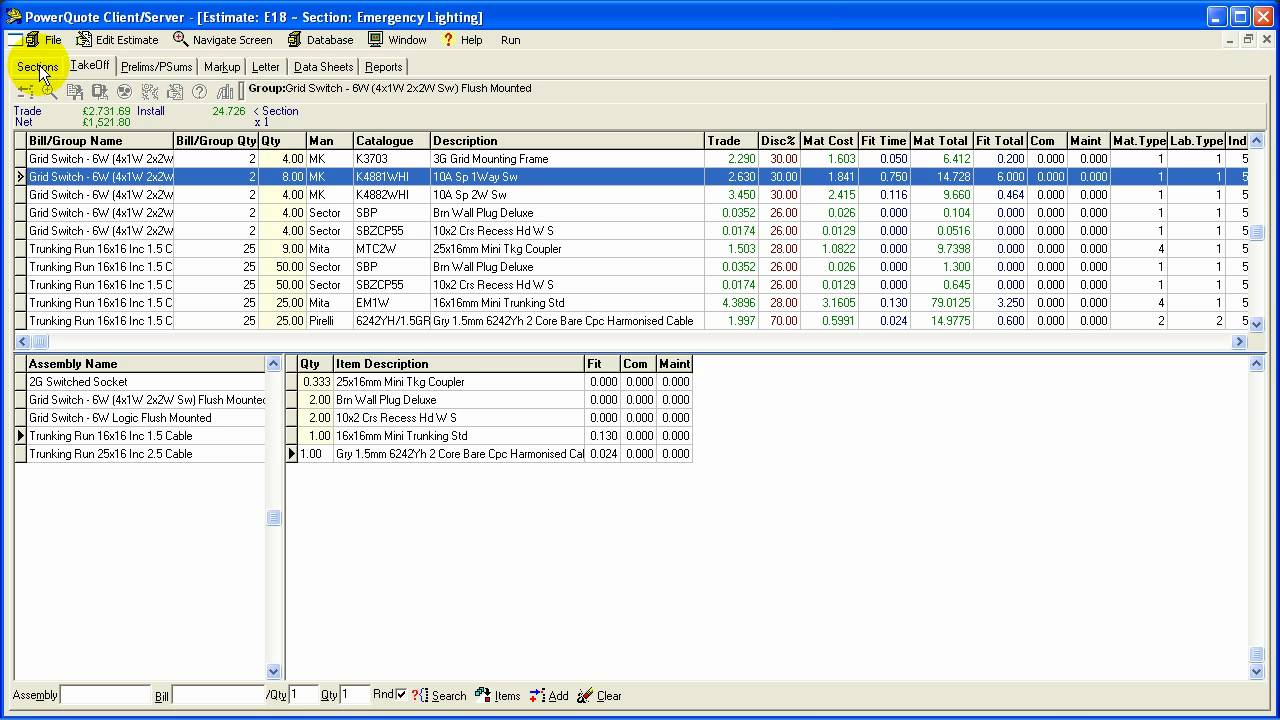1280x720 pixels.
Task: Click the Mat Total column header
Action: [941, 141]
